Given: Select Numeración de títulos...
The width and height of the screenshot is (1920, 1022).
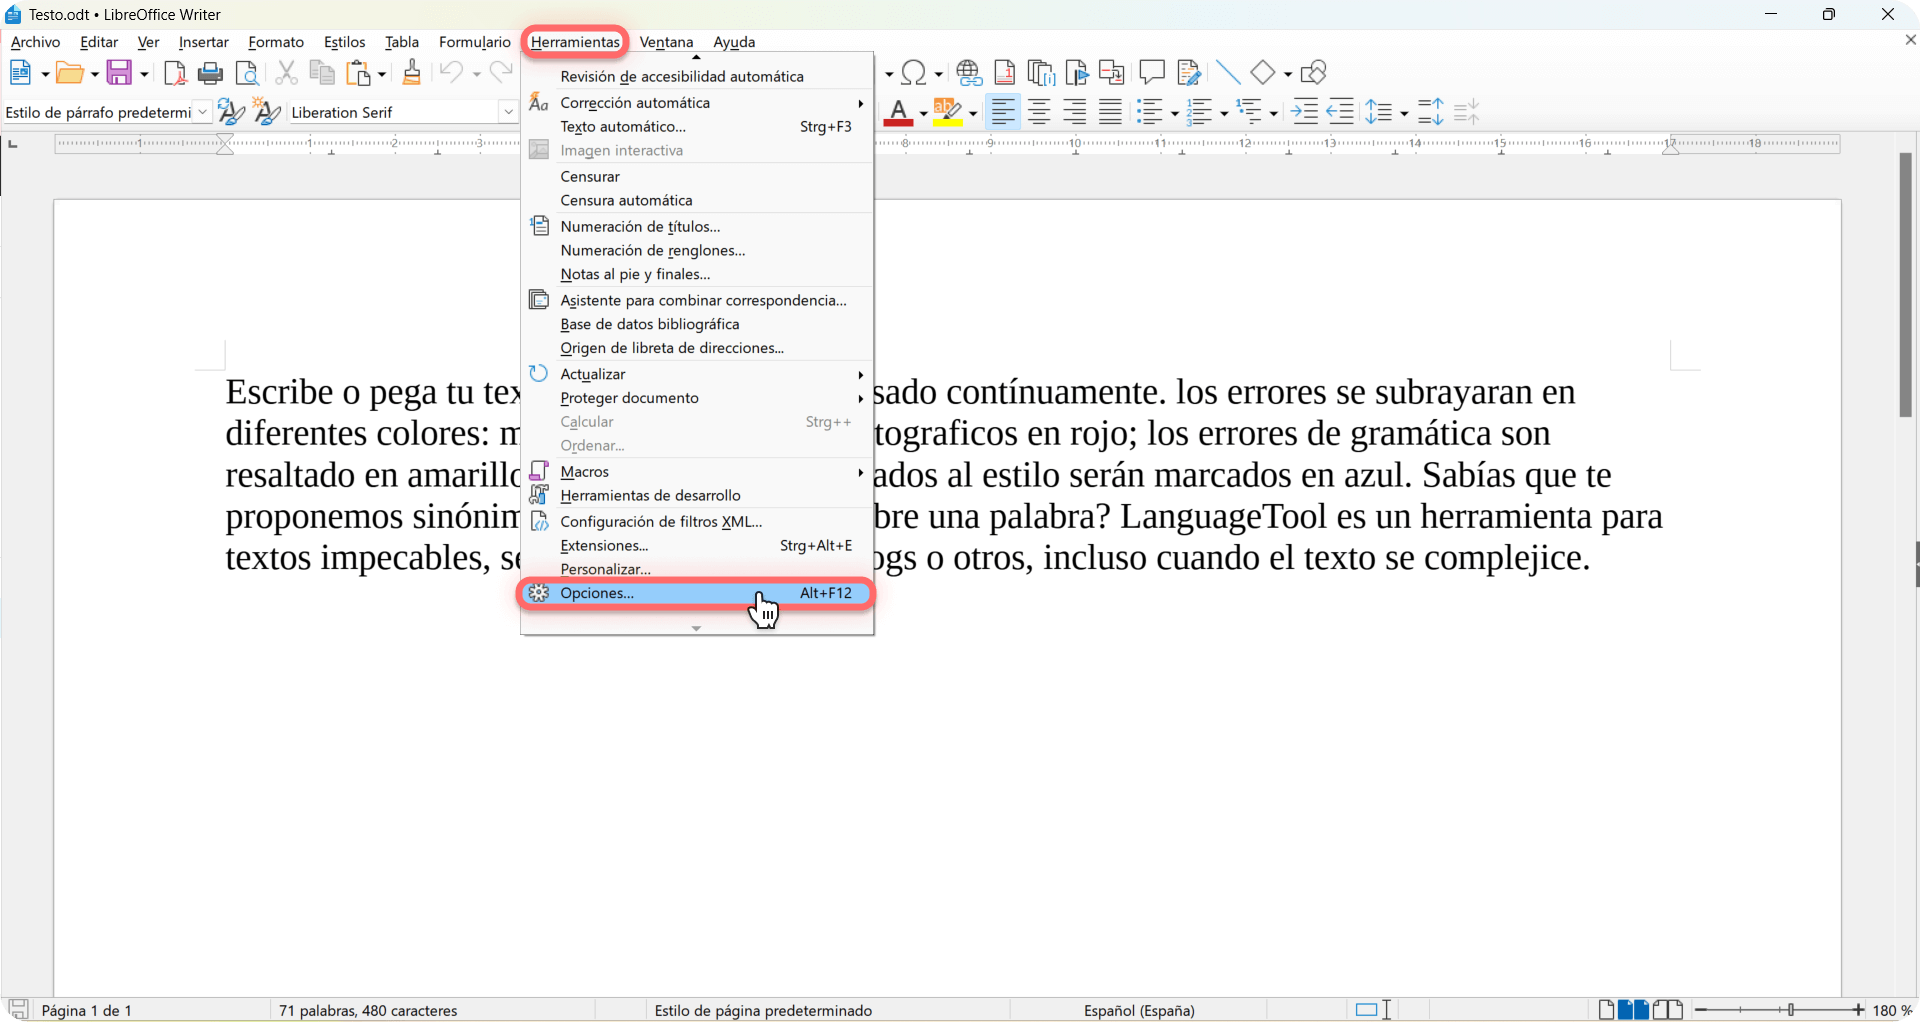Looking at the screenshot, I should click(697, 227).
